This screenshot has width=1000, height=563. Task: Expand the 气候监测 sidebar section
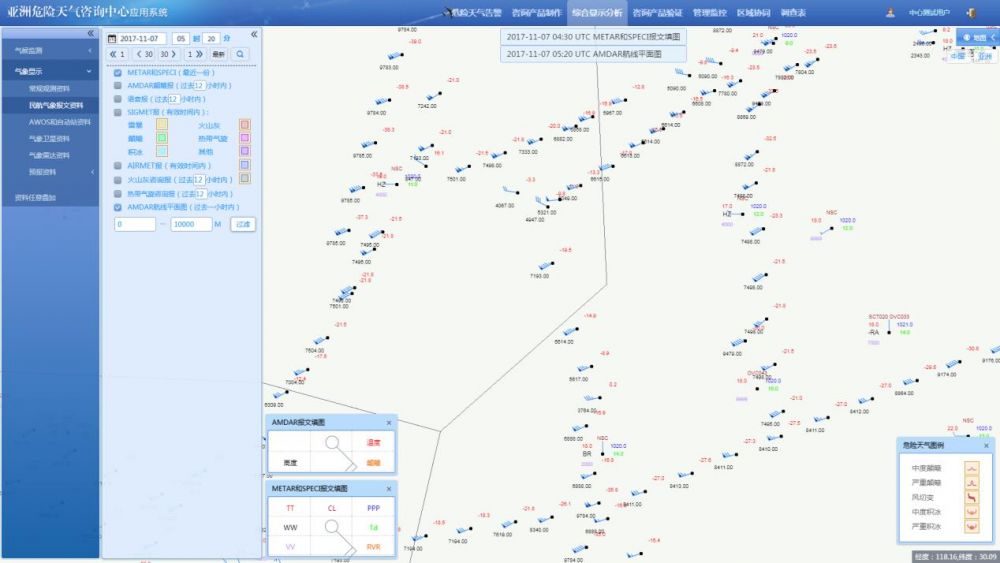(x=49, y=50)
